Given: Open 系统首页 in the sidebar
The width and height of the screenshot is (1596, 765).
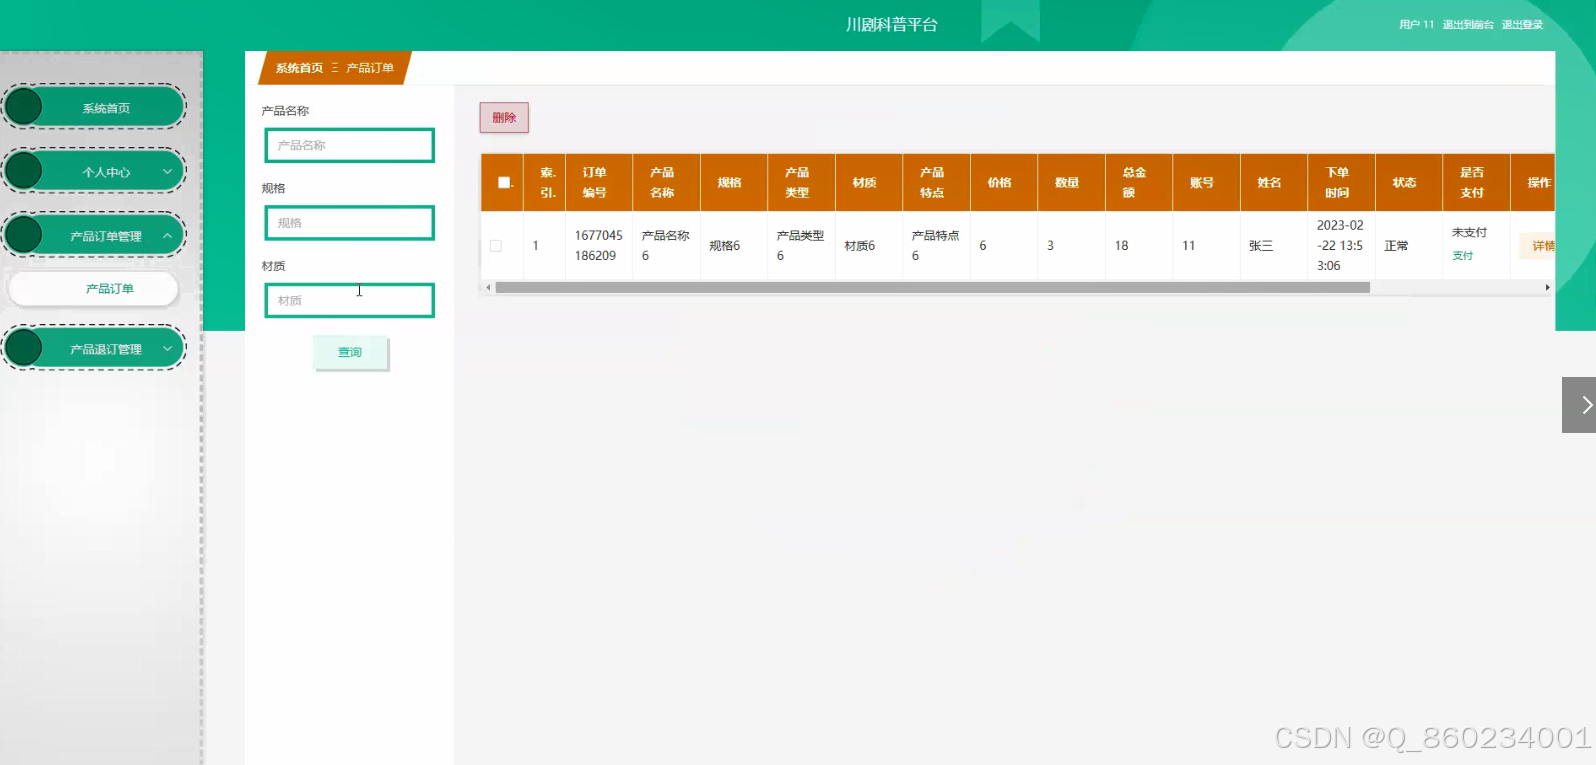Looking at the screenshot, I should tap(95, 108).
